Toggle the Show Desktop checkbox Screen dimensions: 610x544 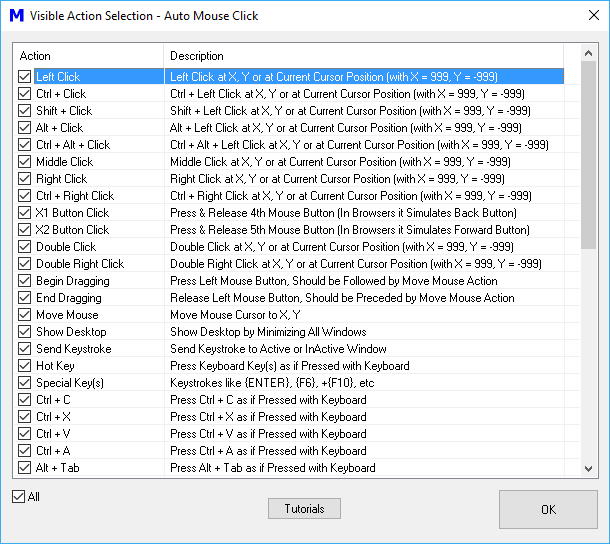click(x=25, y=332)
